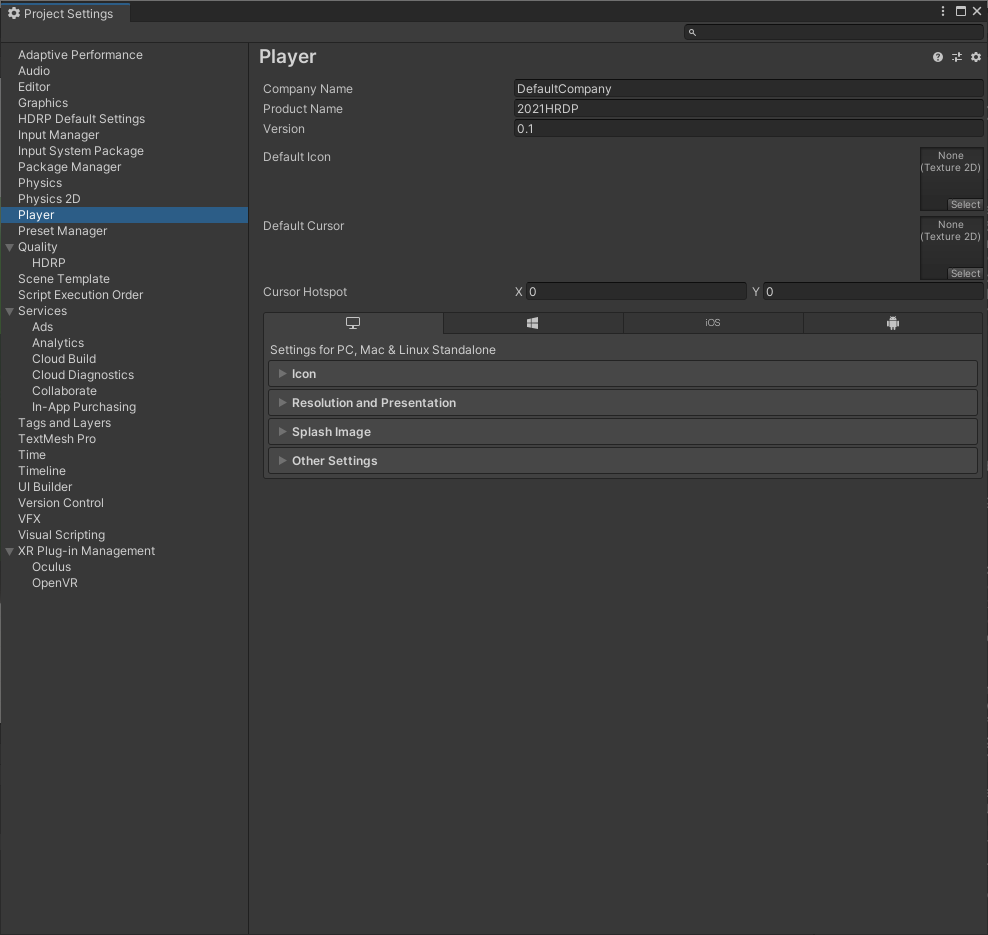This screenshot has height=935, width=988.
Task: Select the Android platform icon tab
Action: click(892, 323)
